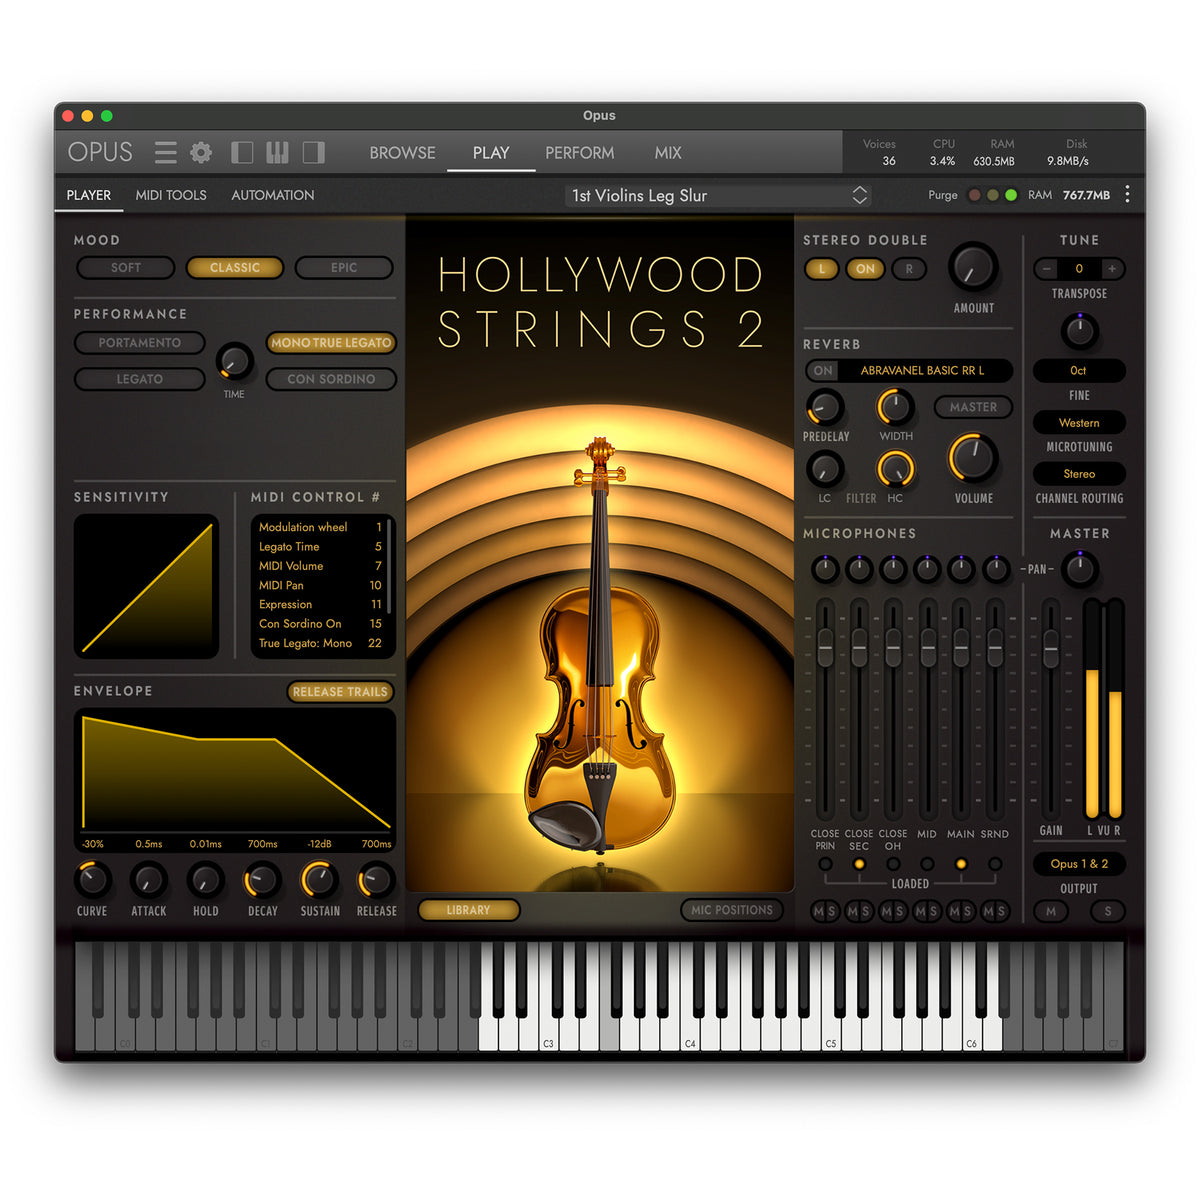Open the Opus hamburger main menu
Image resolution: width=1200 pixels, height=1200 pixels.
point(166,152)
